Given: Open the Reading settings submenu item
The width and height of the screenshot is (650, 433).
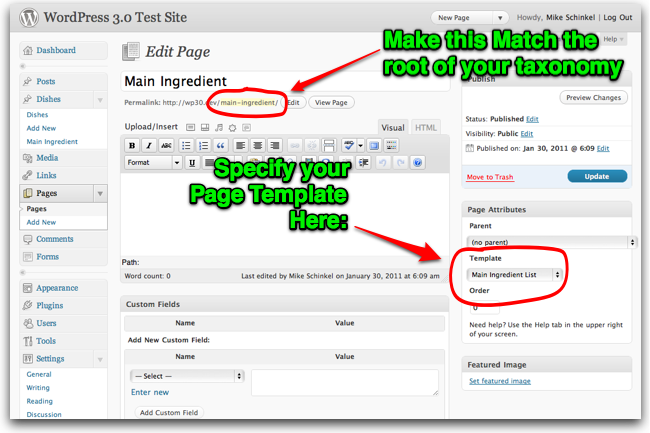Looking at the screenshot, I should point(39,401).
